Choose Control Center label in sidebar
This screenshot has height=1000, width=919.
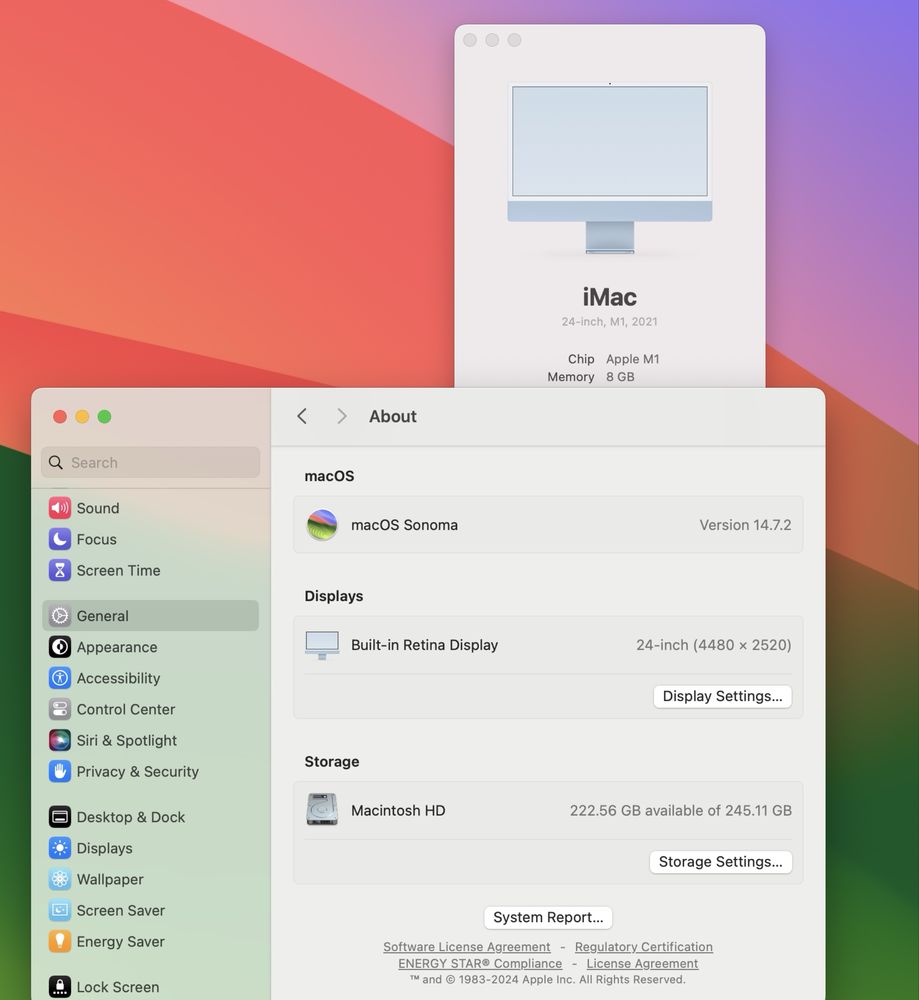tap(126, 709)
